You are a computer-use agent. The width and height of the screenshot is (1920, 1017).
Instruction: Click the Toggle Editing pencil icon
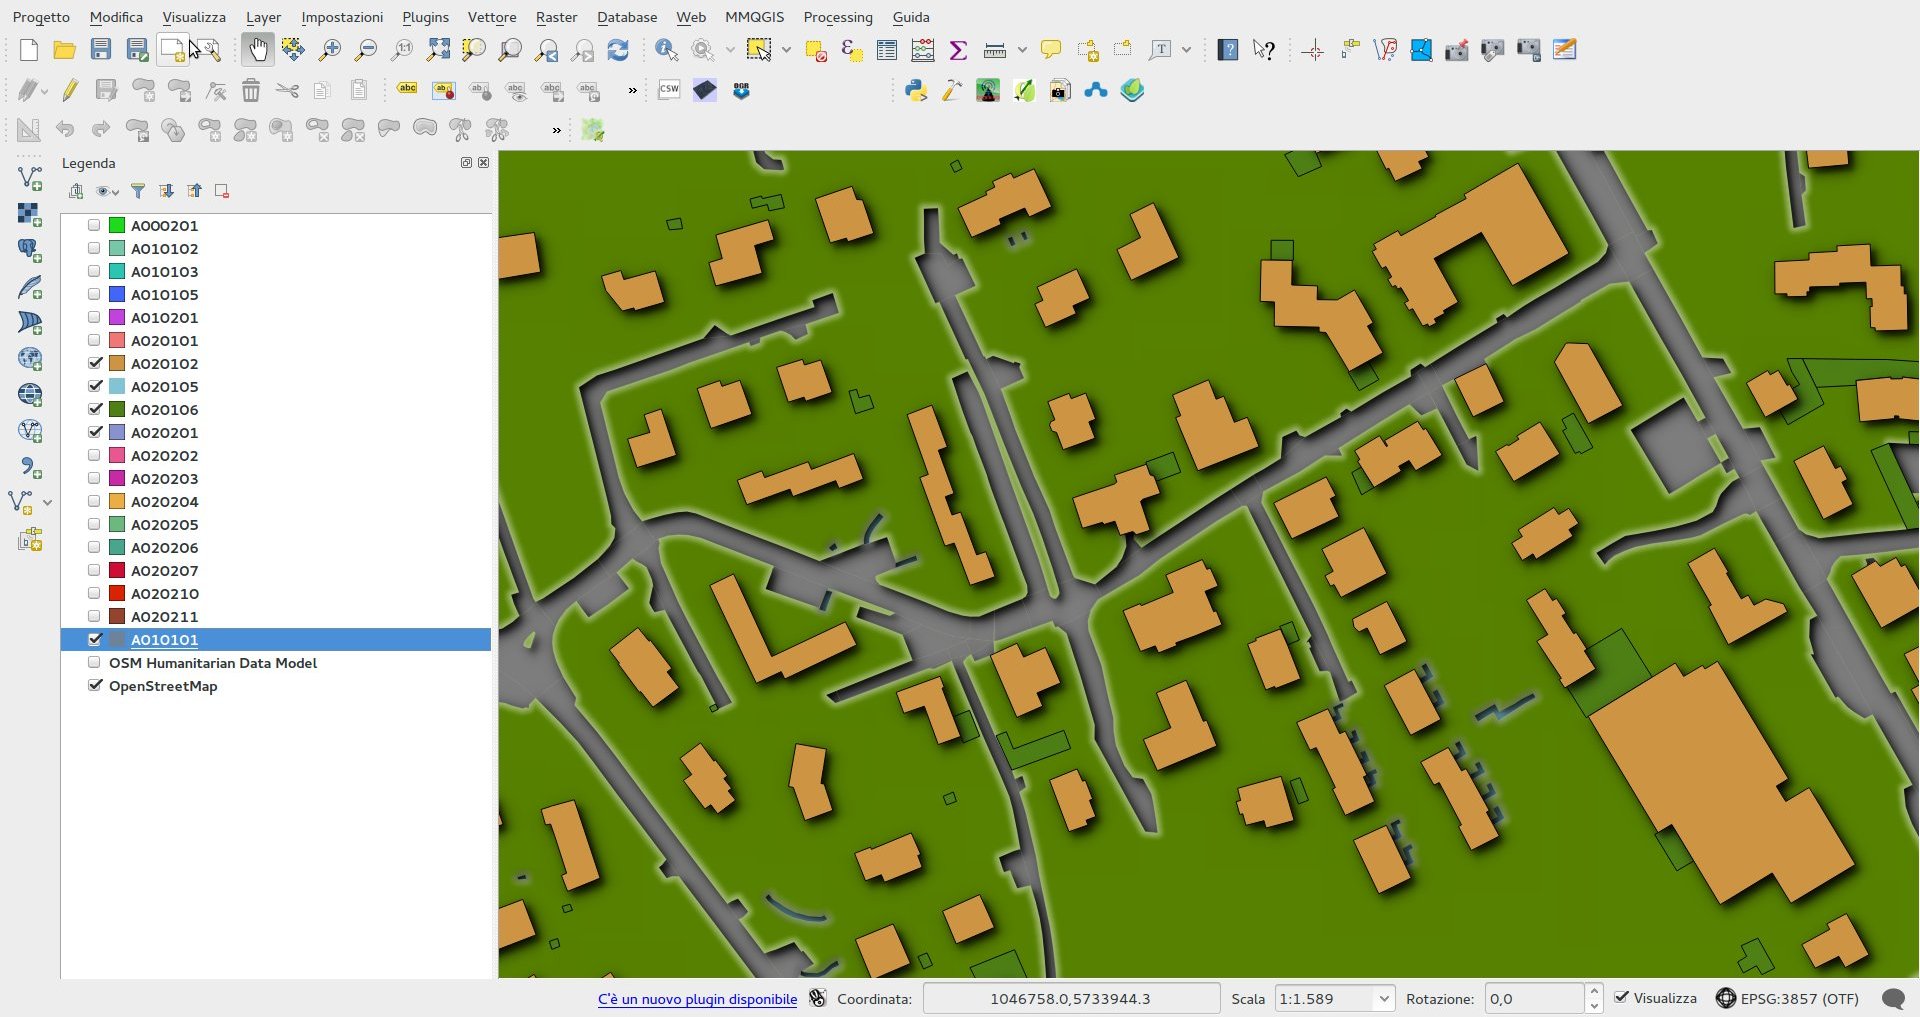pyautogui.click(x=69, y=90)
